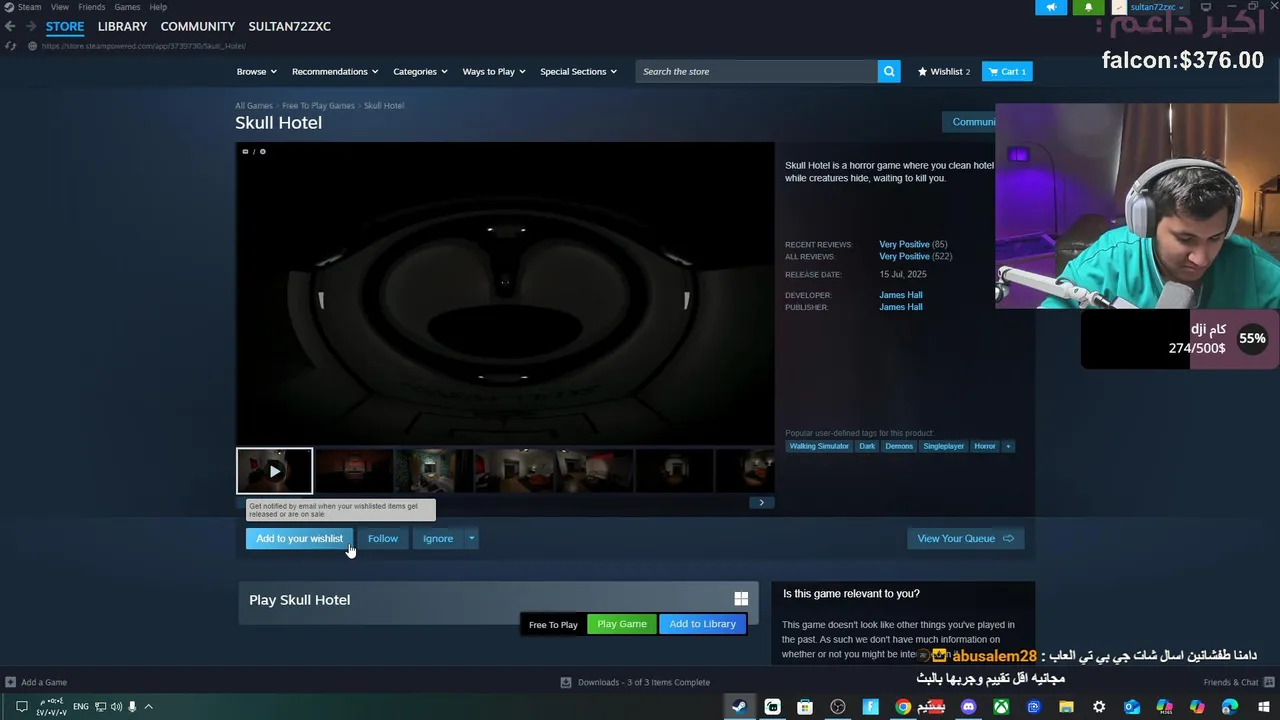Open the View menu

tap(60, 7)
